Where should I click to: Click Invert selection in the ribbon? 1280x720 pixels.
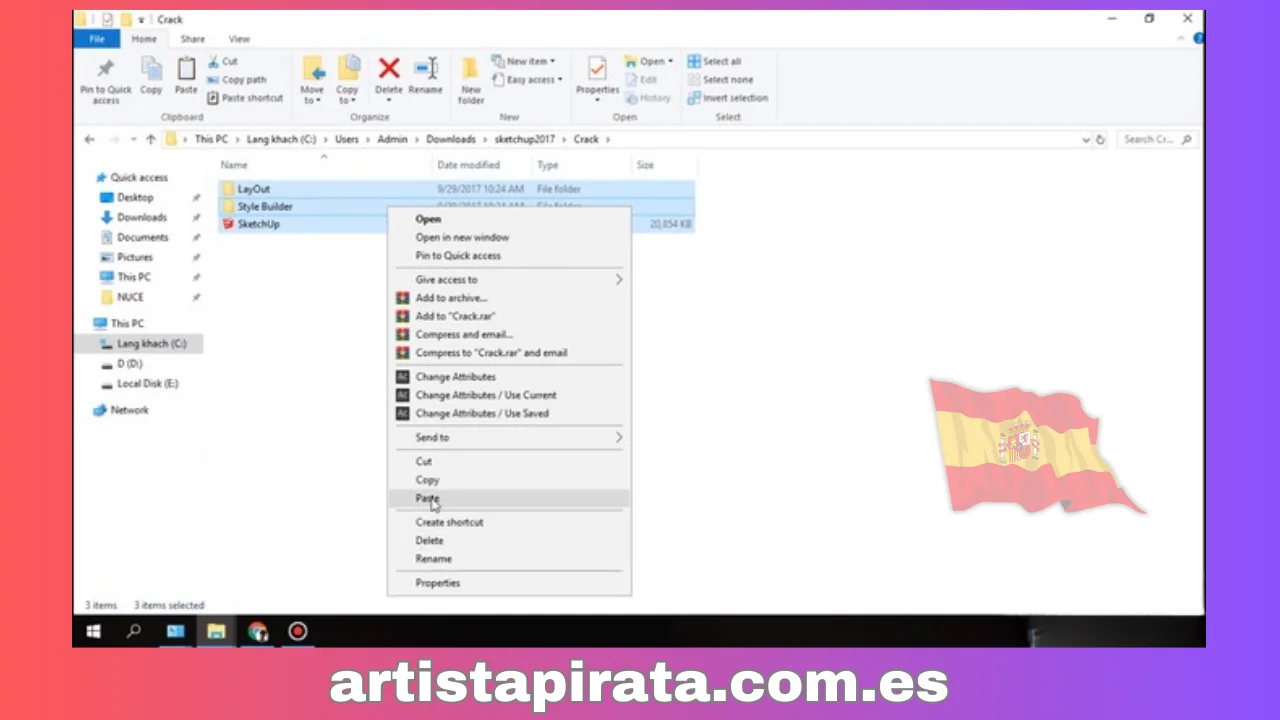pos(727,98)
